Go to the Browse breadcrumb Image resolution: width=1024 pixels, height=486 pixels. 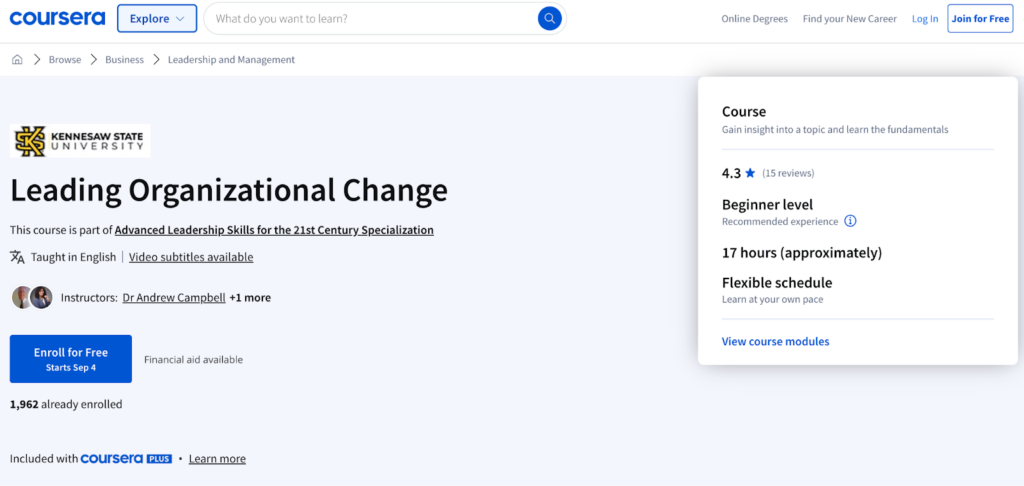pos(65,59)
